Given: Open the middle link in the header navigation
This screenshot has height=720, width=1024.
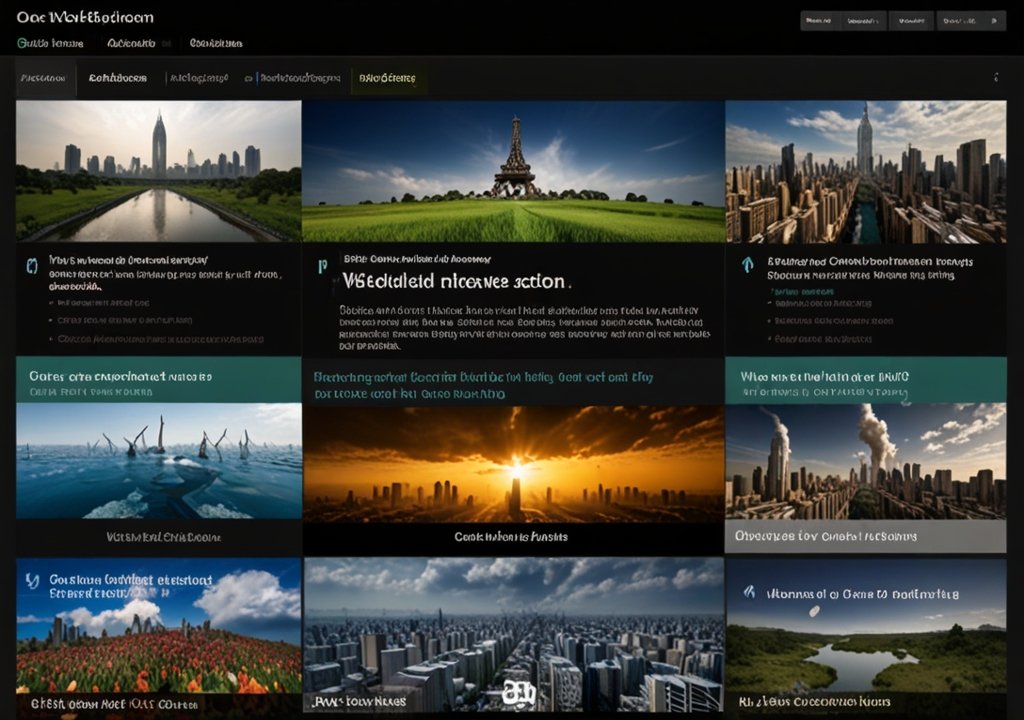Looking at the screenshot, I should pos(131,43).
